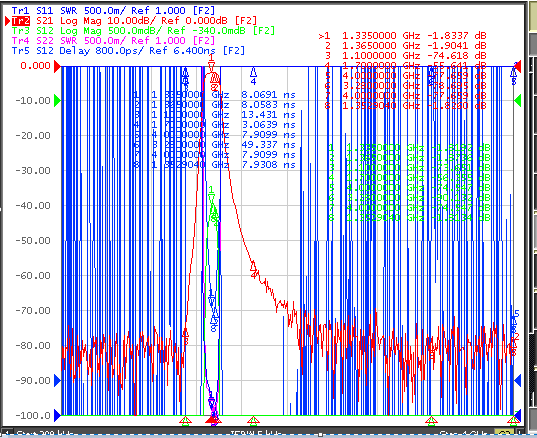537x438 pixels.
Task: Click the red marker 3 readout -74.618 dB
Action: tap(457, 55)
